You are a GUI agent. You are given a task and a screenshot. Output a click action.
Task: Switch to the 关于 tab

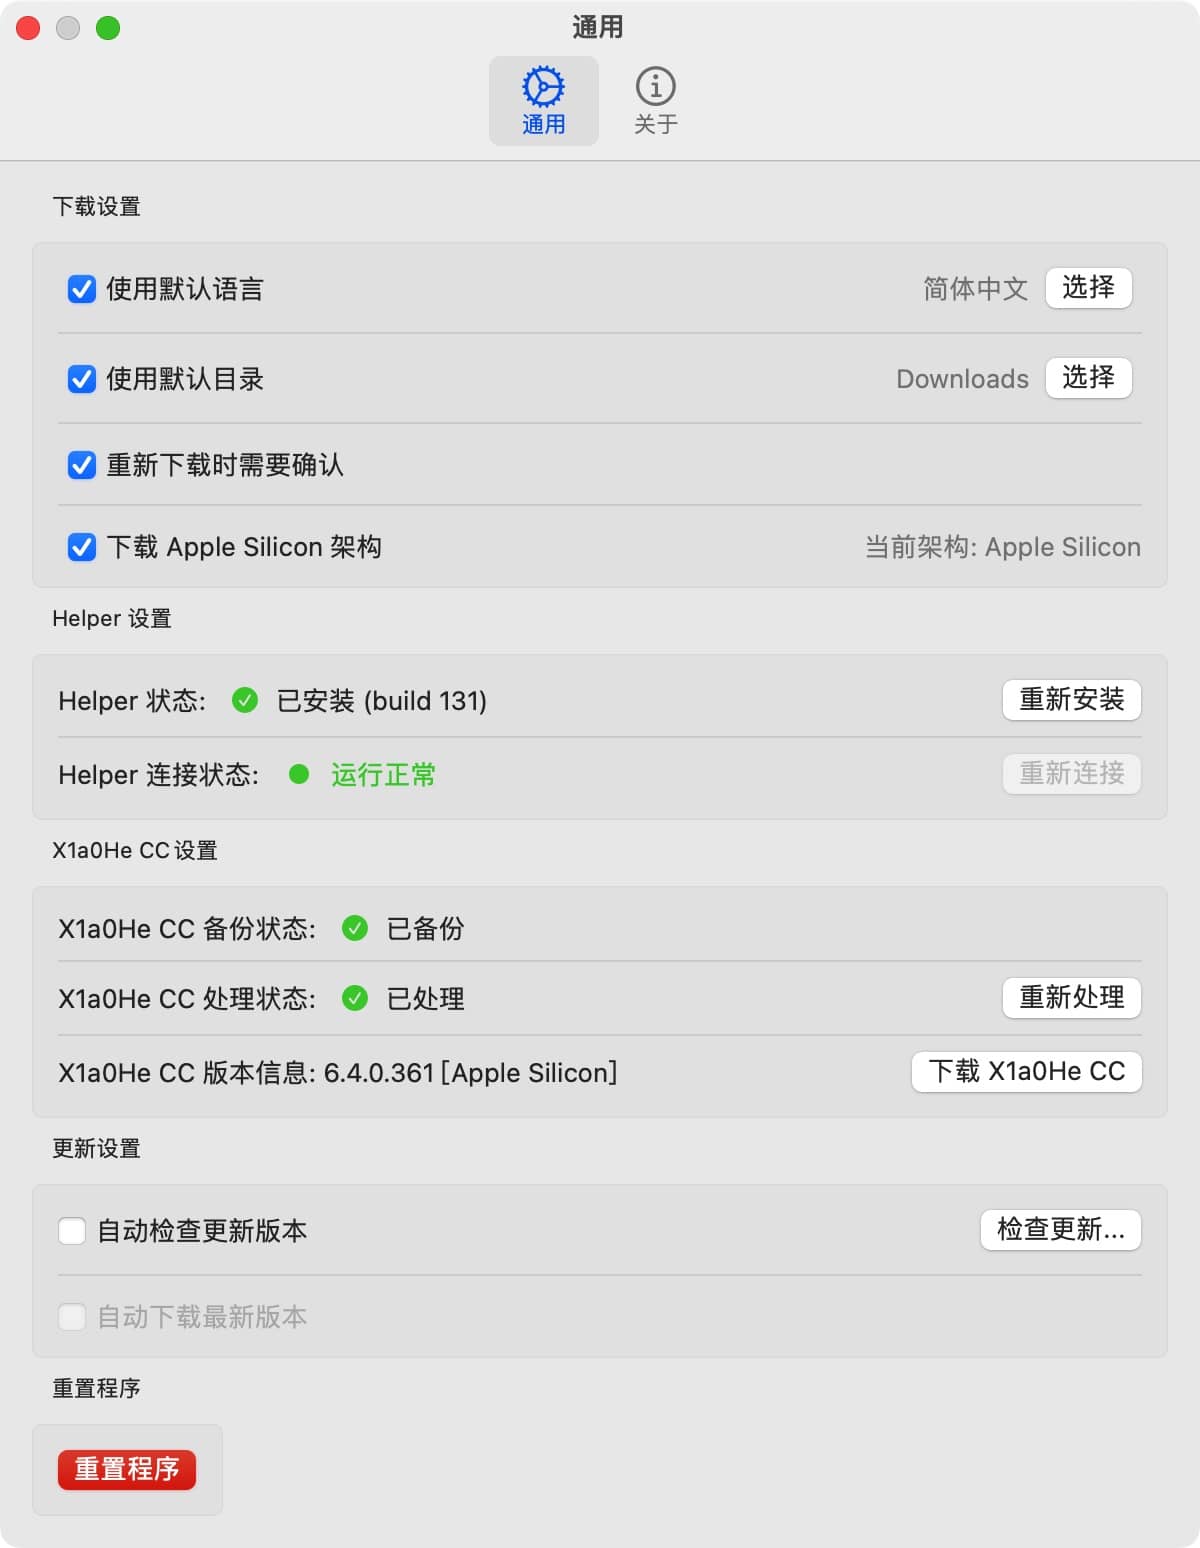(x=655, y=99)
